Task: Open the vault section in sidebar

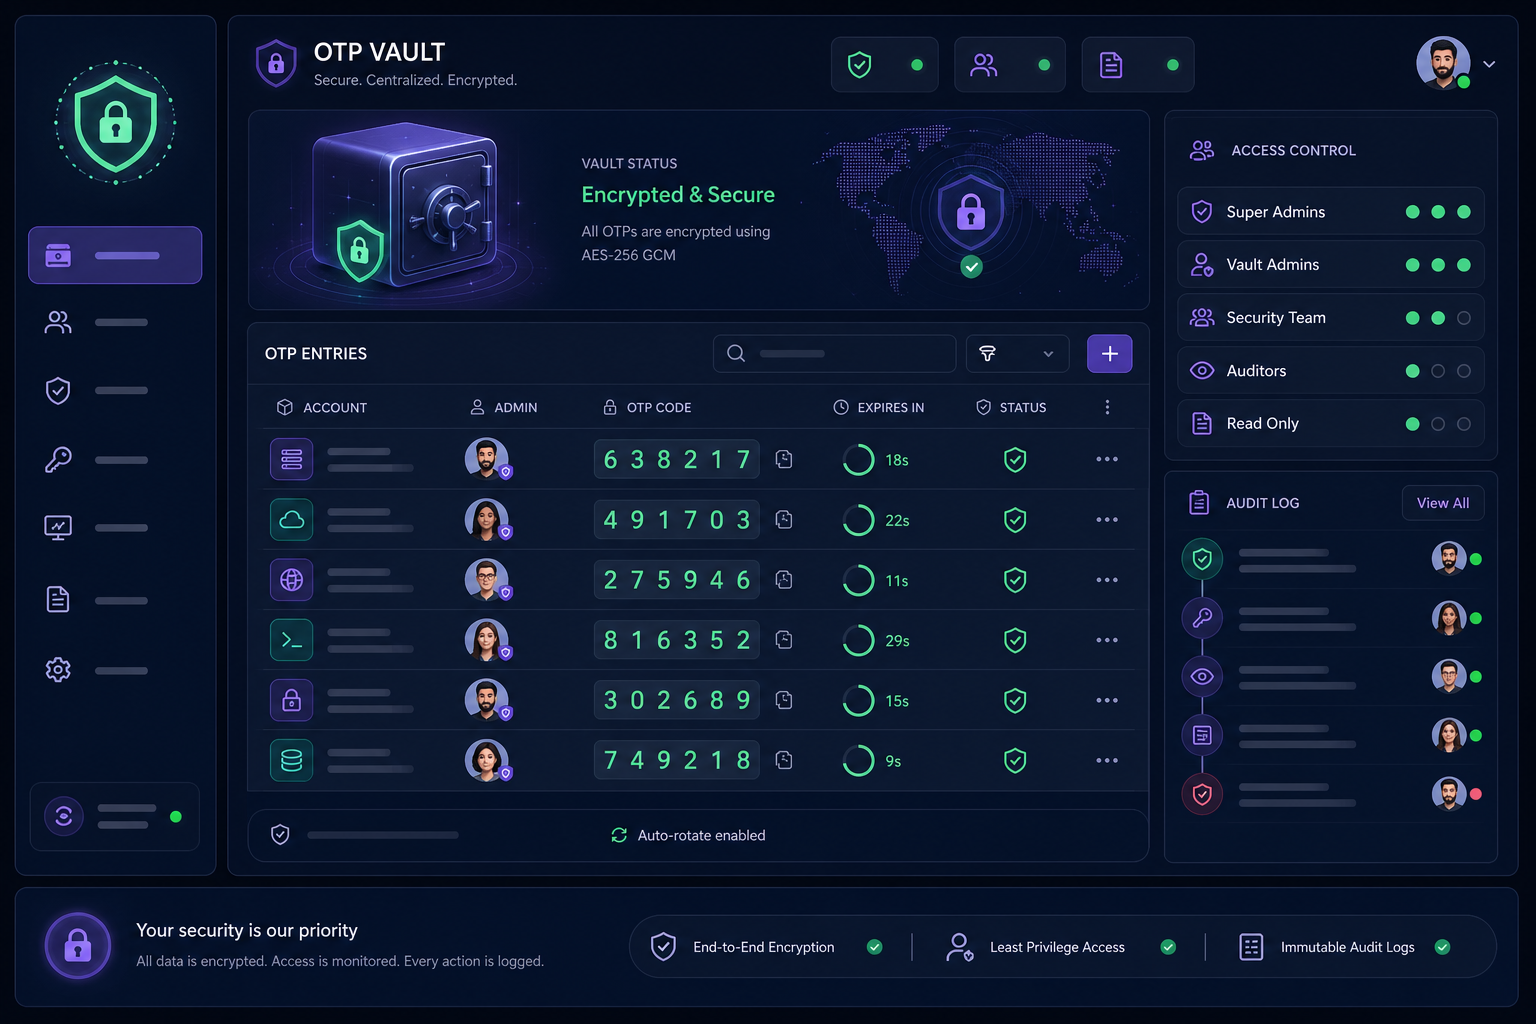Action: [x=115, y=255]
